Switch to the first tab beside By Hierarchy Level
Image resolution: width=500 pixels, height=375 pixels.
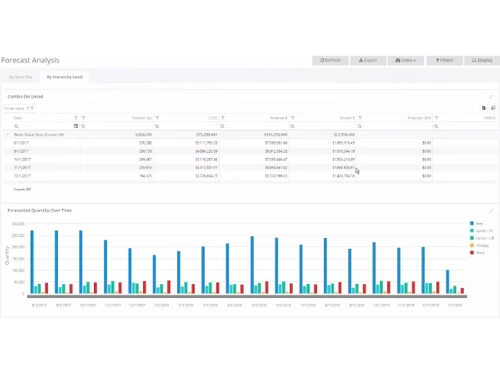click(20, 77)
